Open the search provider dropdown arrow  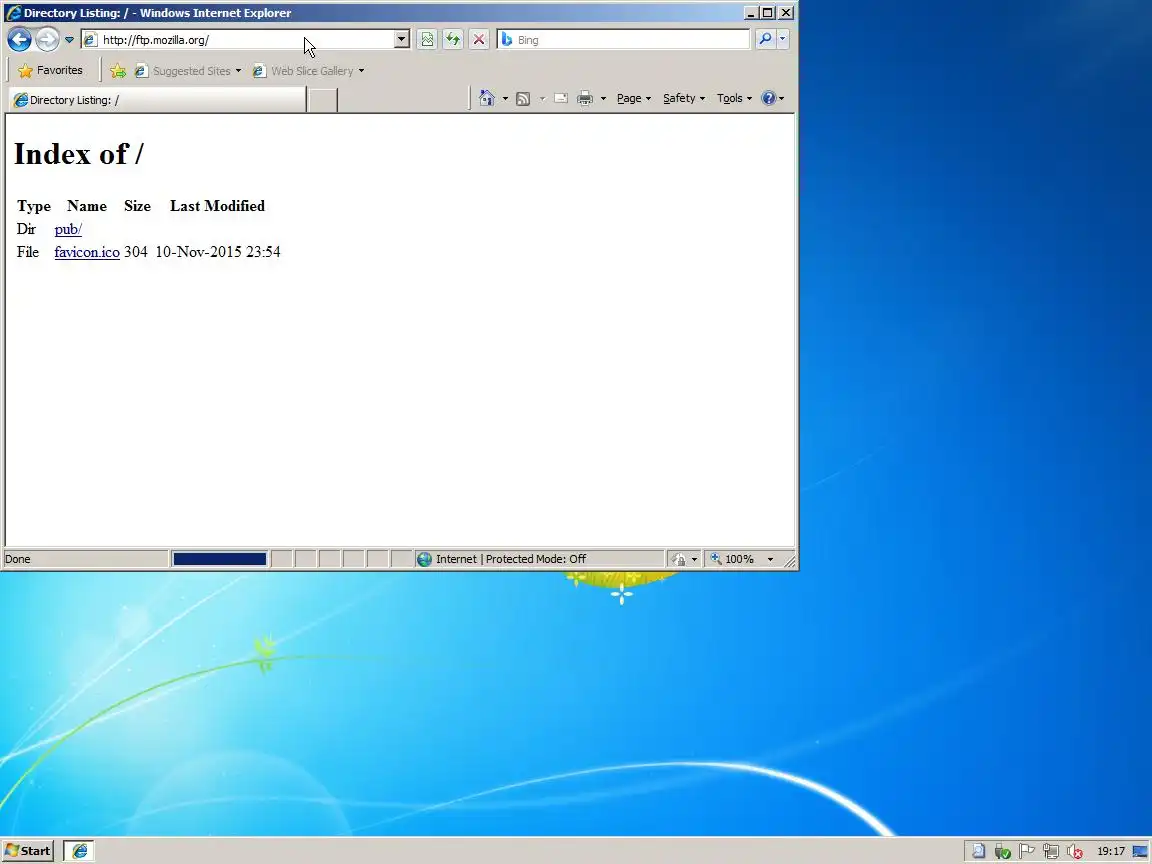782,39
